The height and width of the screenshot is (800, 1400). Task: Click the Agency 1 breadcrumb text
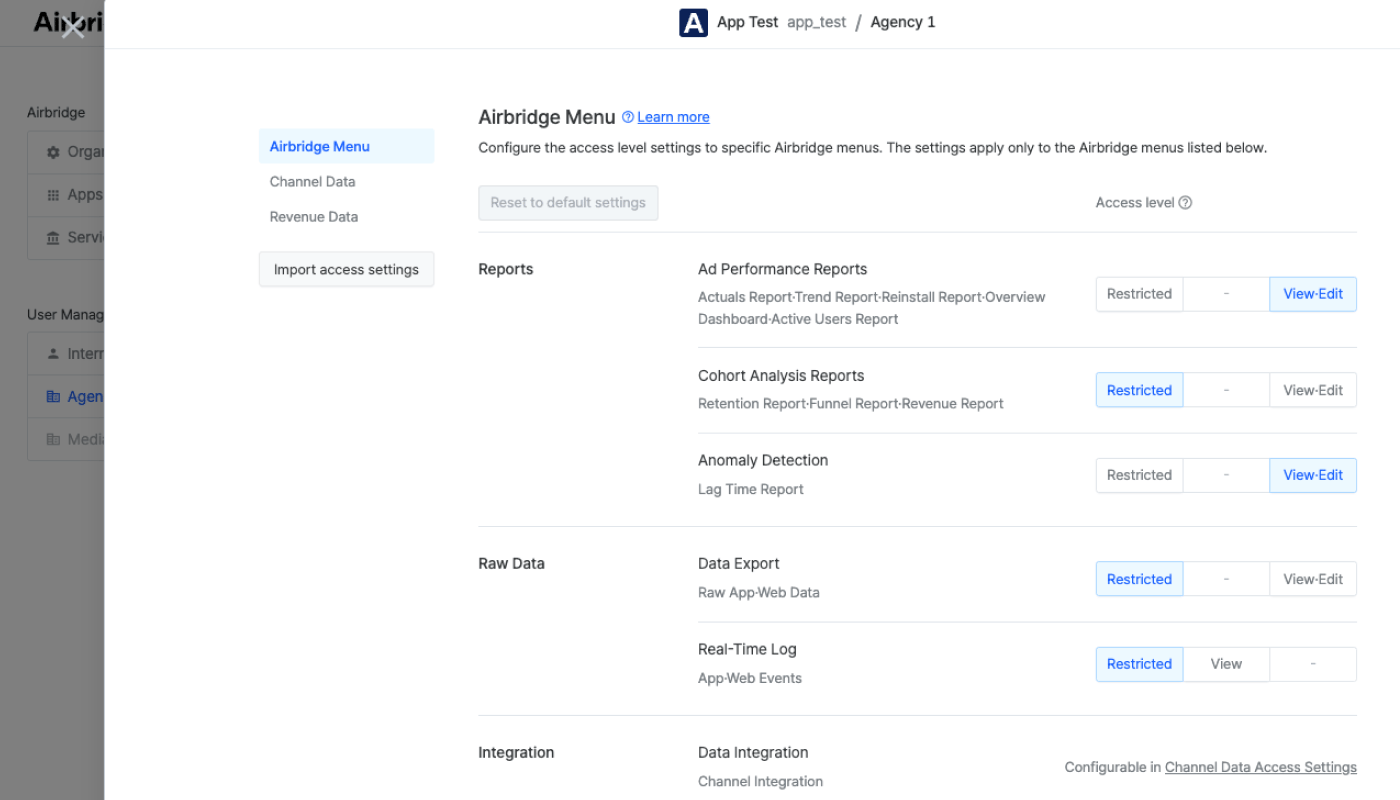coord(903,22)
